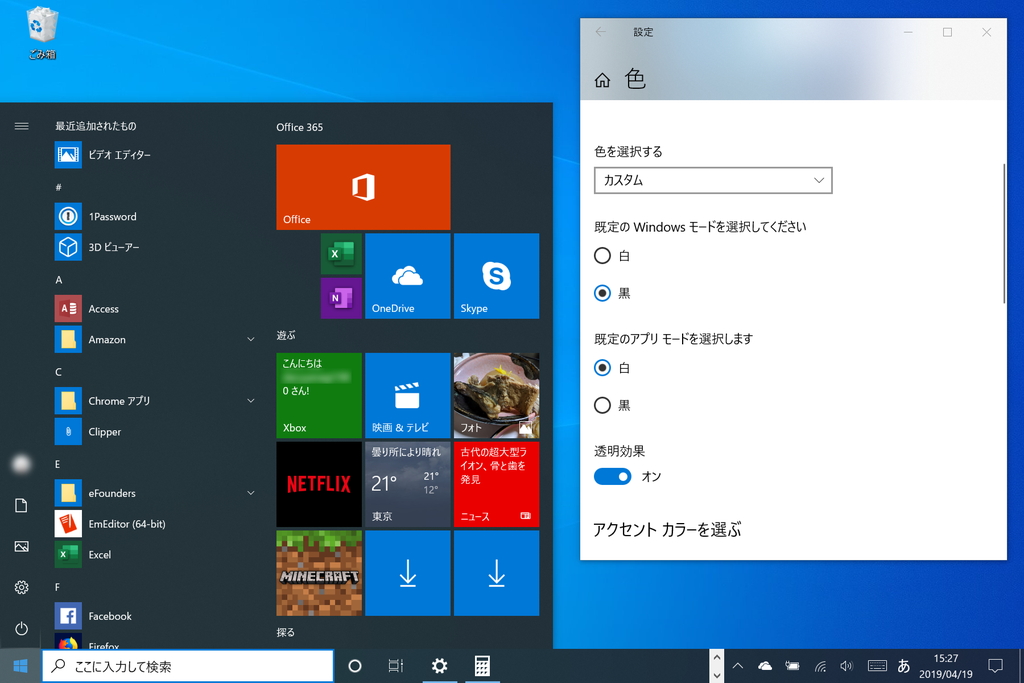Screen dimensions: 1024x683
Task: Click the Task View icon on the taskbar
Action: pyautogui.click(x=395, y=665)
